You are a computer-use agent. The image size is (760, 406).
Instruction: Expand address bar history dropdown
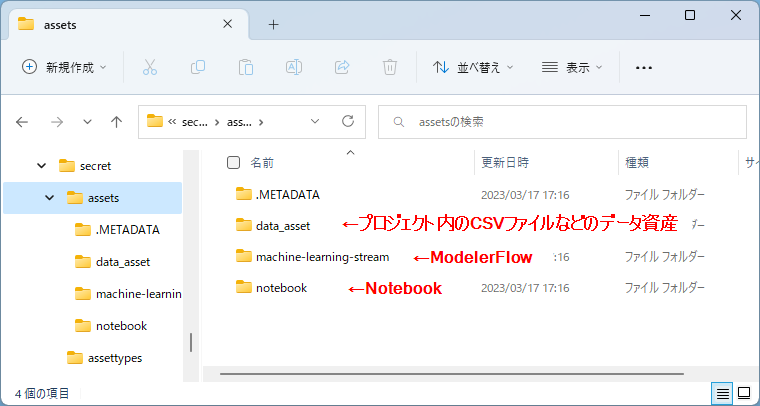pos(315,121)
